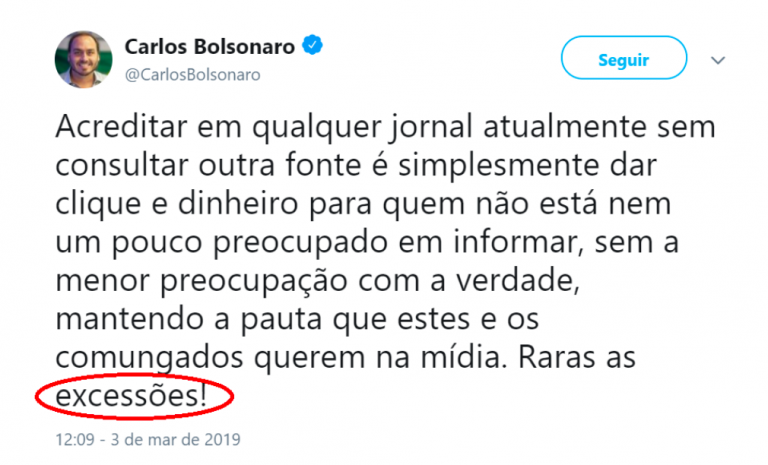Expand the tweet options chevron arrow
768x465 pixels.
tap(717, 61)
